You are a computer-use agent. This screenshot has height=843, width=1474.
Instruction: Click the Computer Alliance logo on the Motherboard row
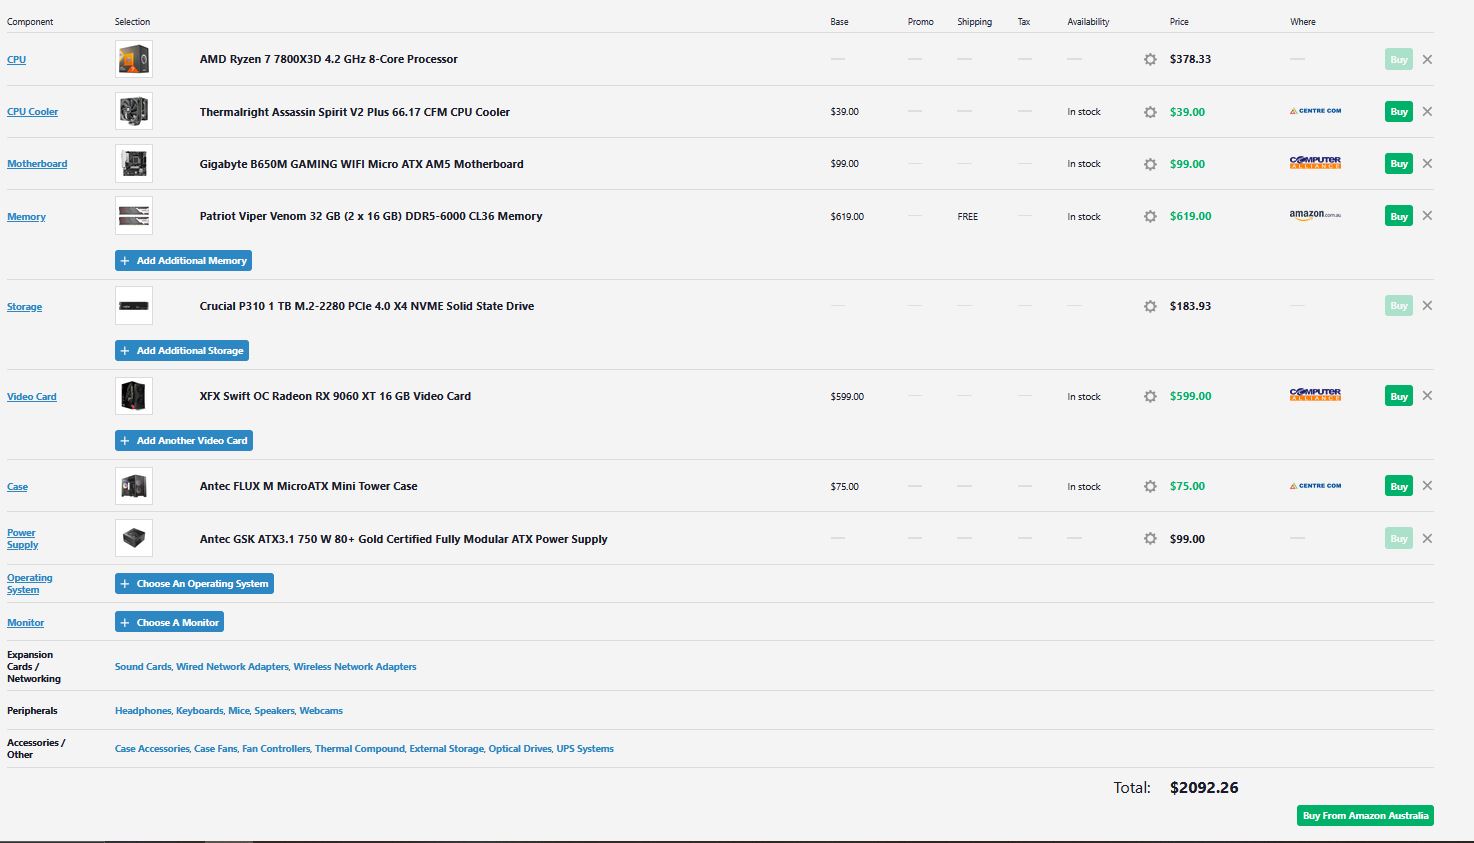click(x=1315, y=163)
